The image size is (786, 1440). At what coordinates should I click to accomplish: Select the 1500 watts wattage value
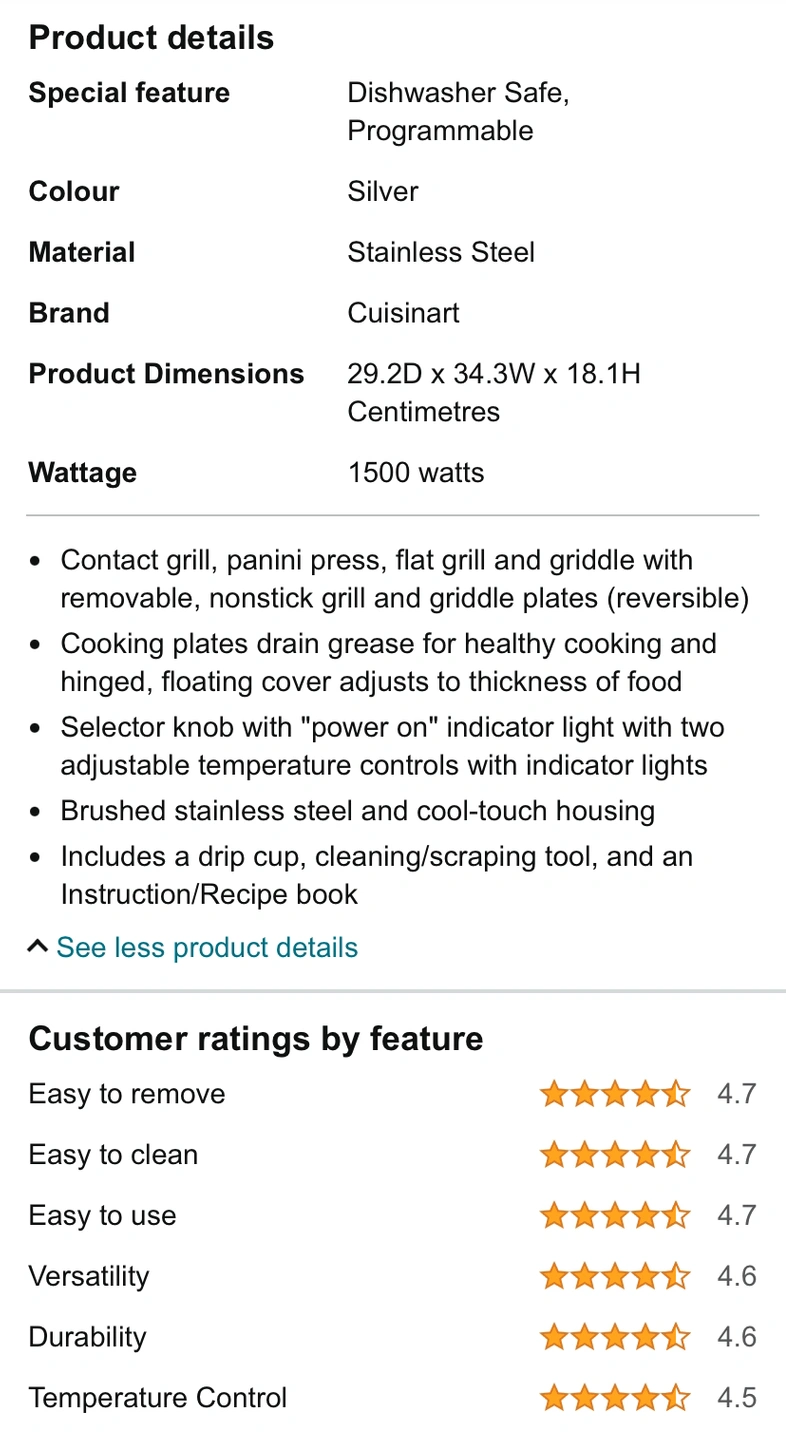pos(416,472)
